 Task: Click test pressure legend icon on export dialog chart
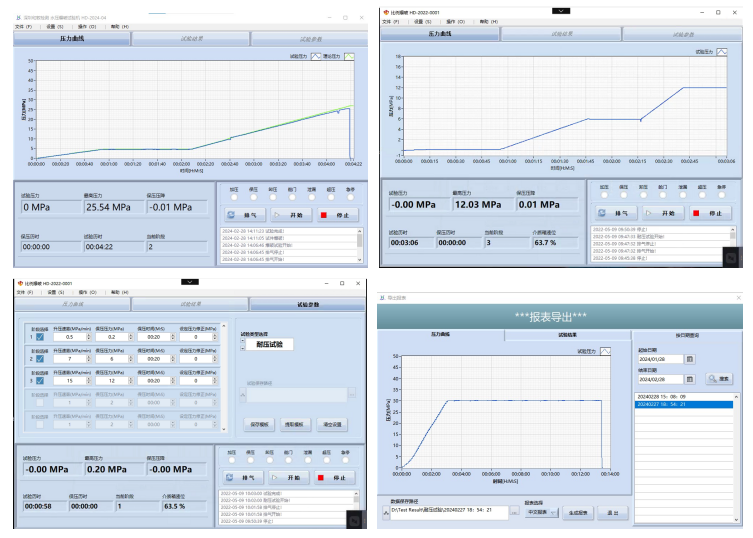click(606, 352)
